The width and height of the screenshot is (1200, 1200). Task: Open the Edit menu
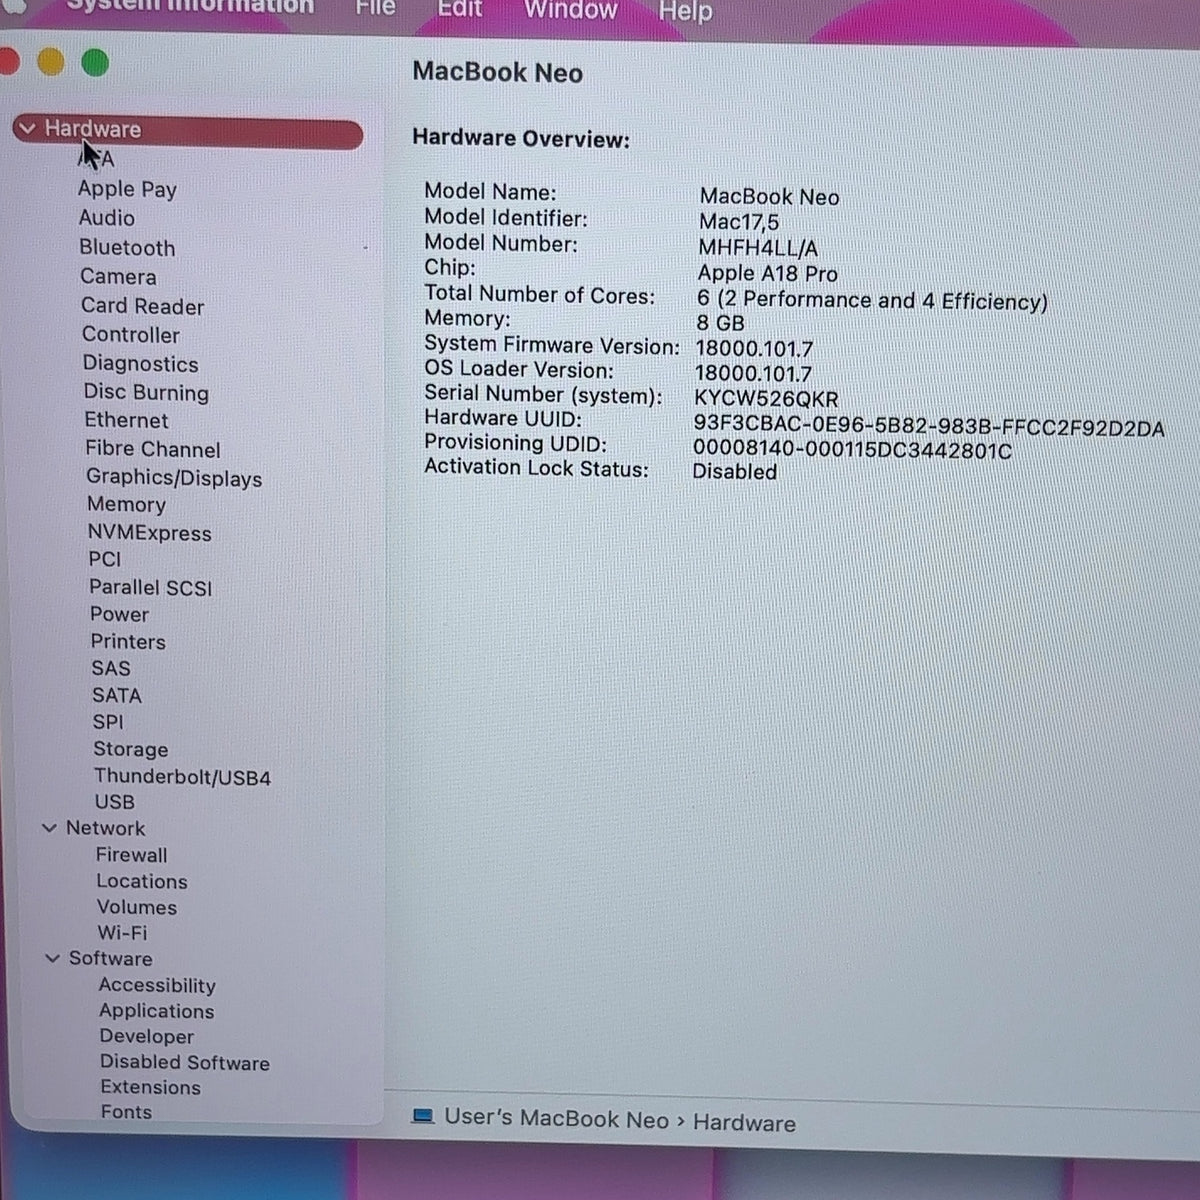click(x=460, y=9)
